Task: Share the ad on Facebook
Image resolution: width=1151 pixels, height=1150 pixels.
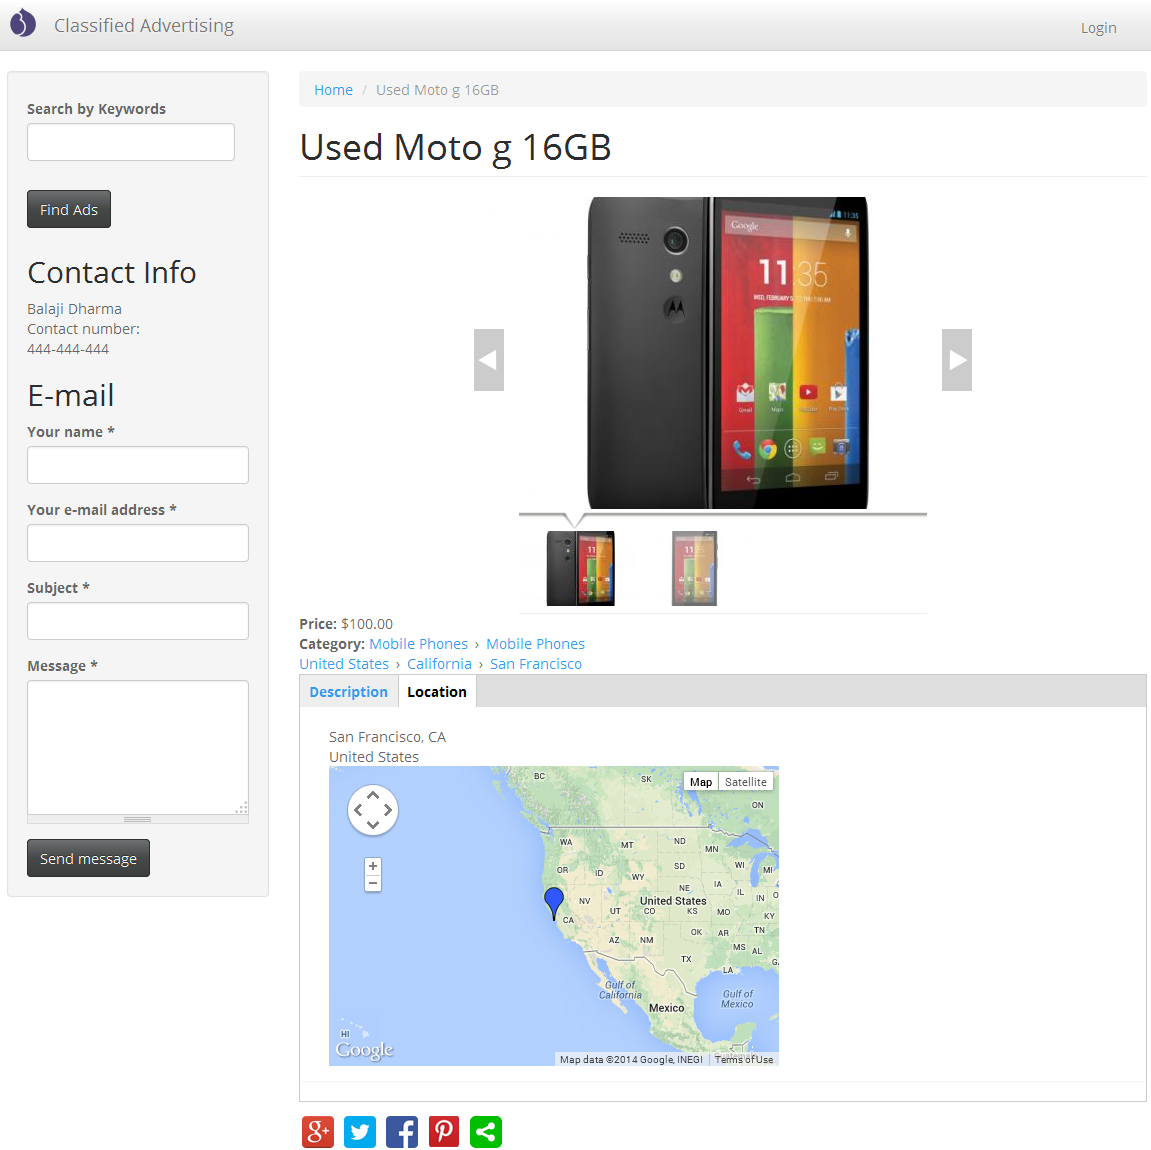Action: coord(402,1132)
